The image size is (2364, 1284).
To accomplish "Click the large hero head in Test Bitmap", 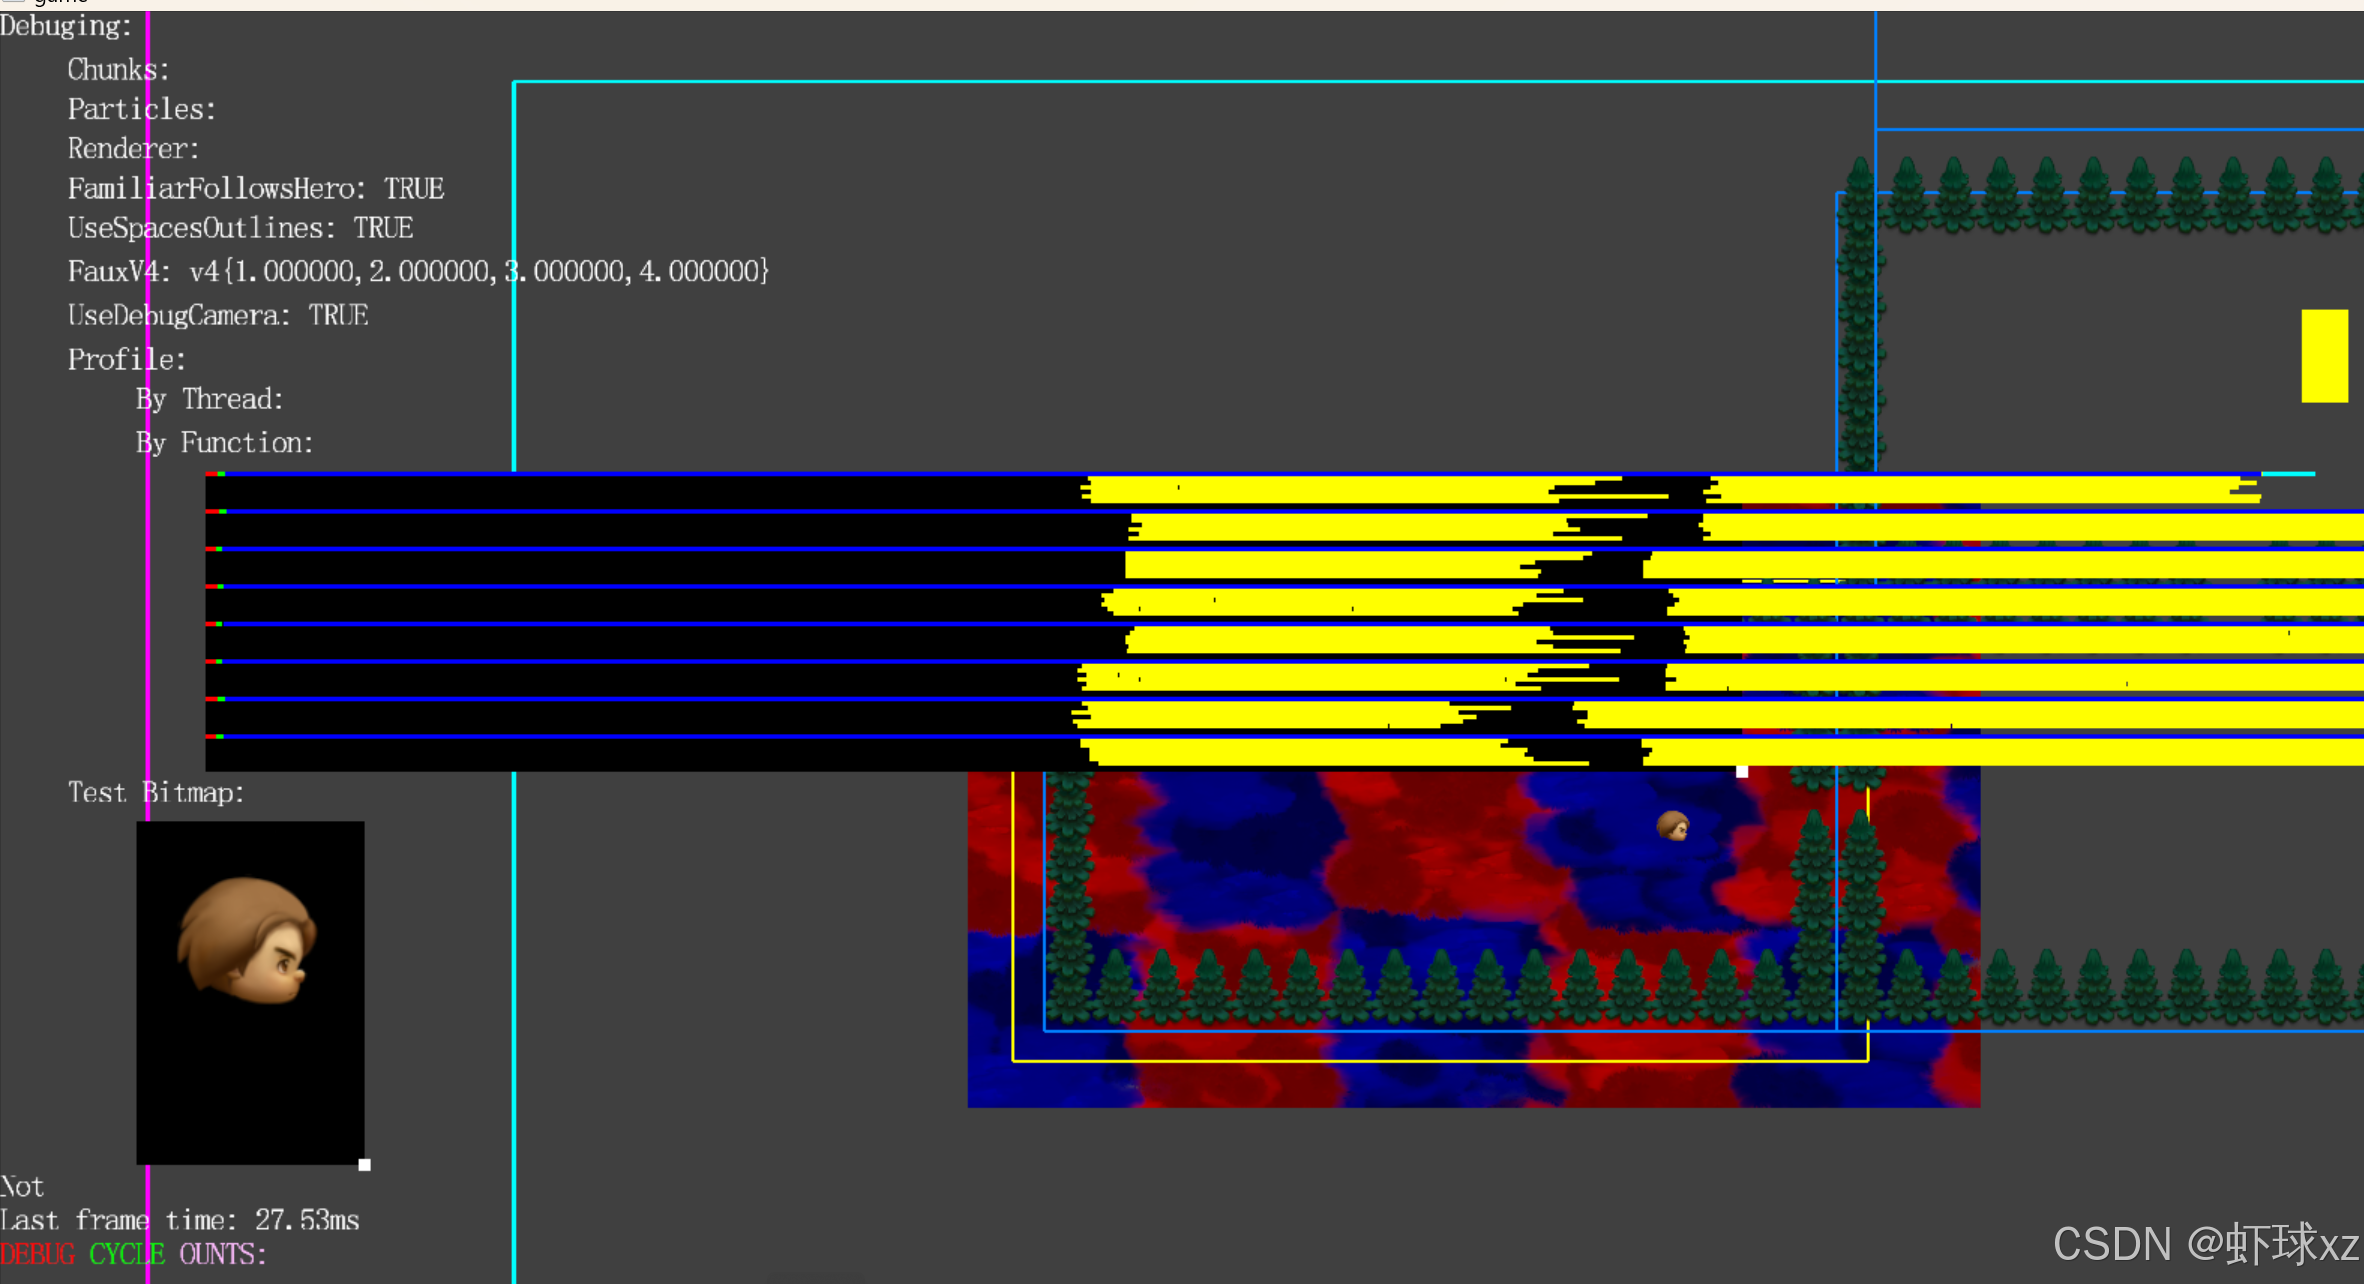I will [x=247, y=939].
